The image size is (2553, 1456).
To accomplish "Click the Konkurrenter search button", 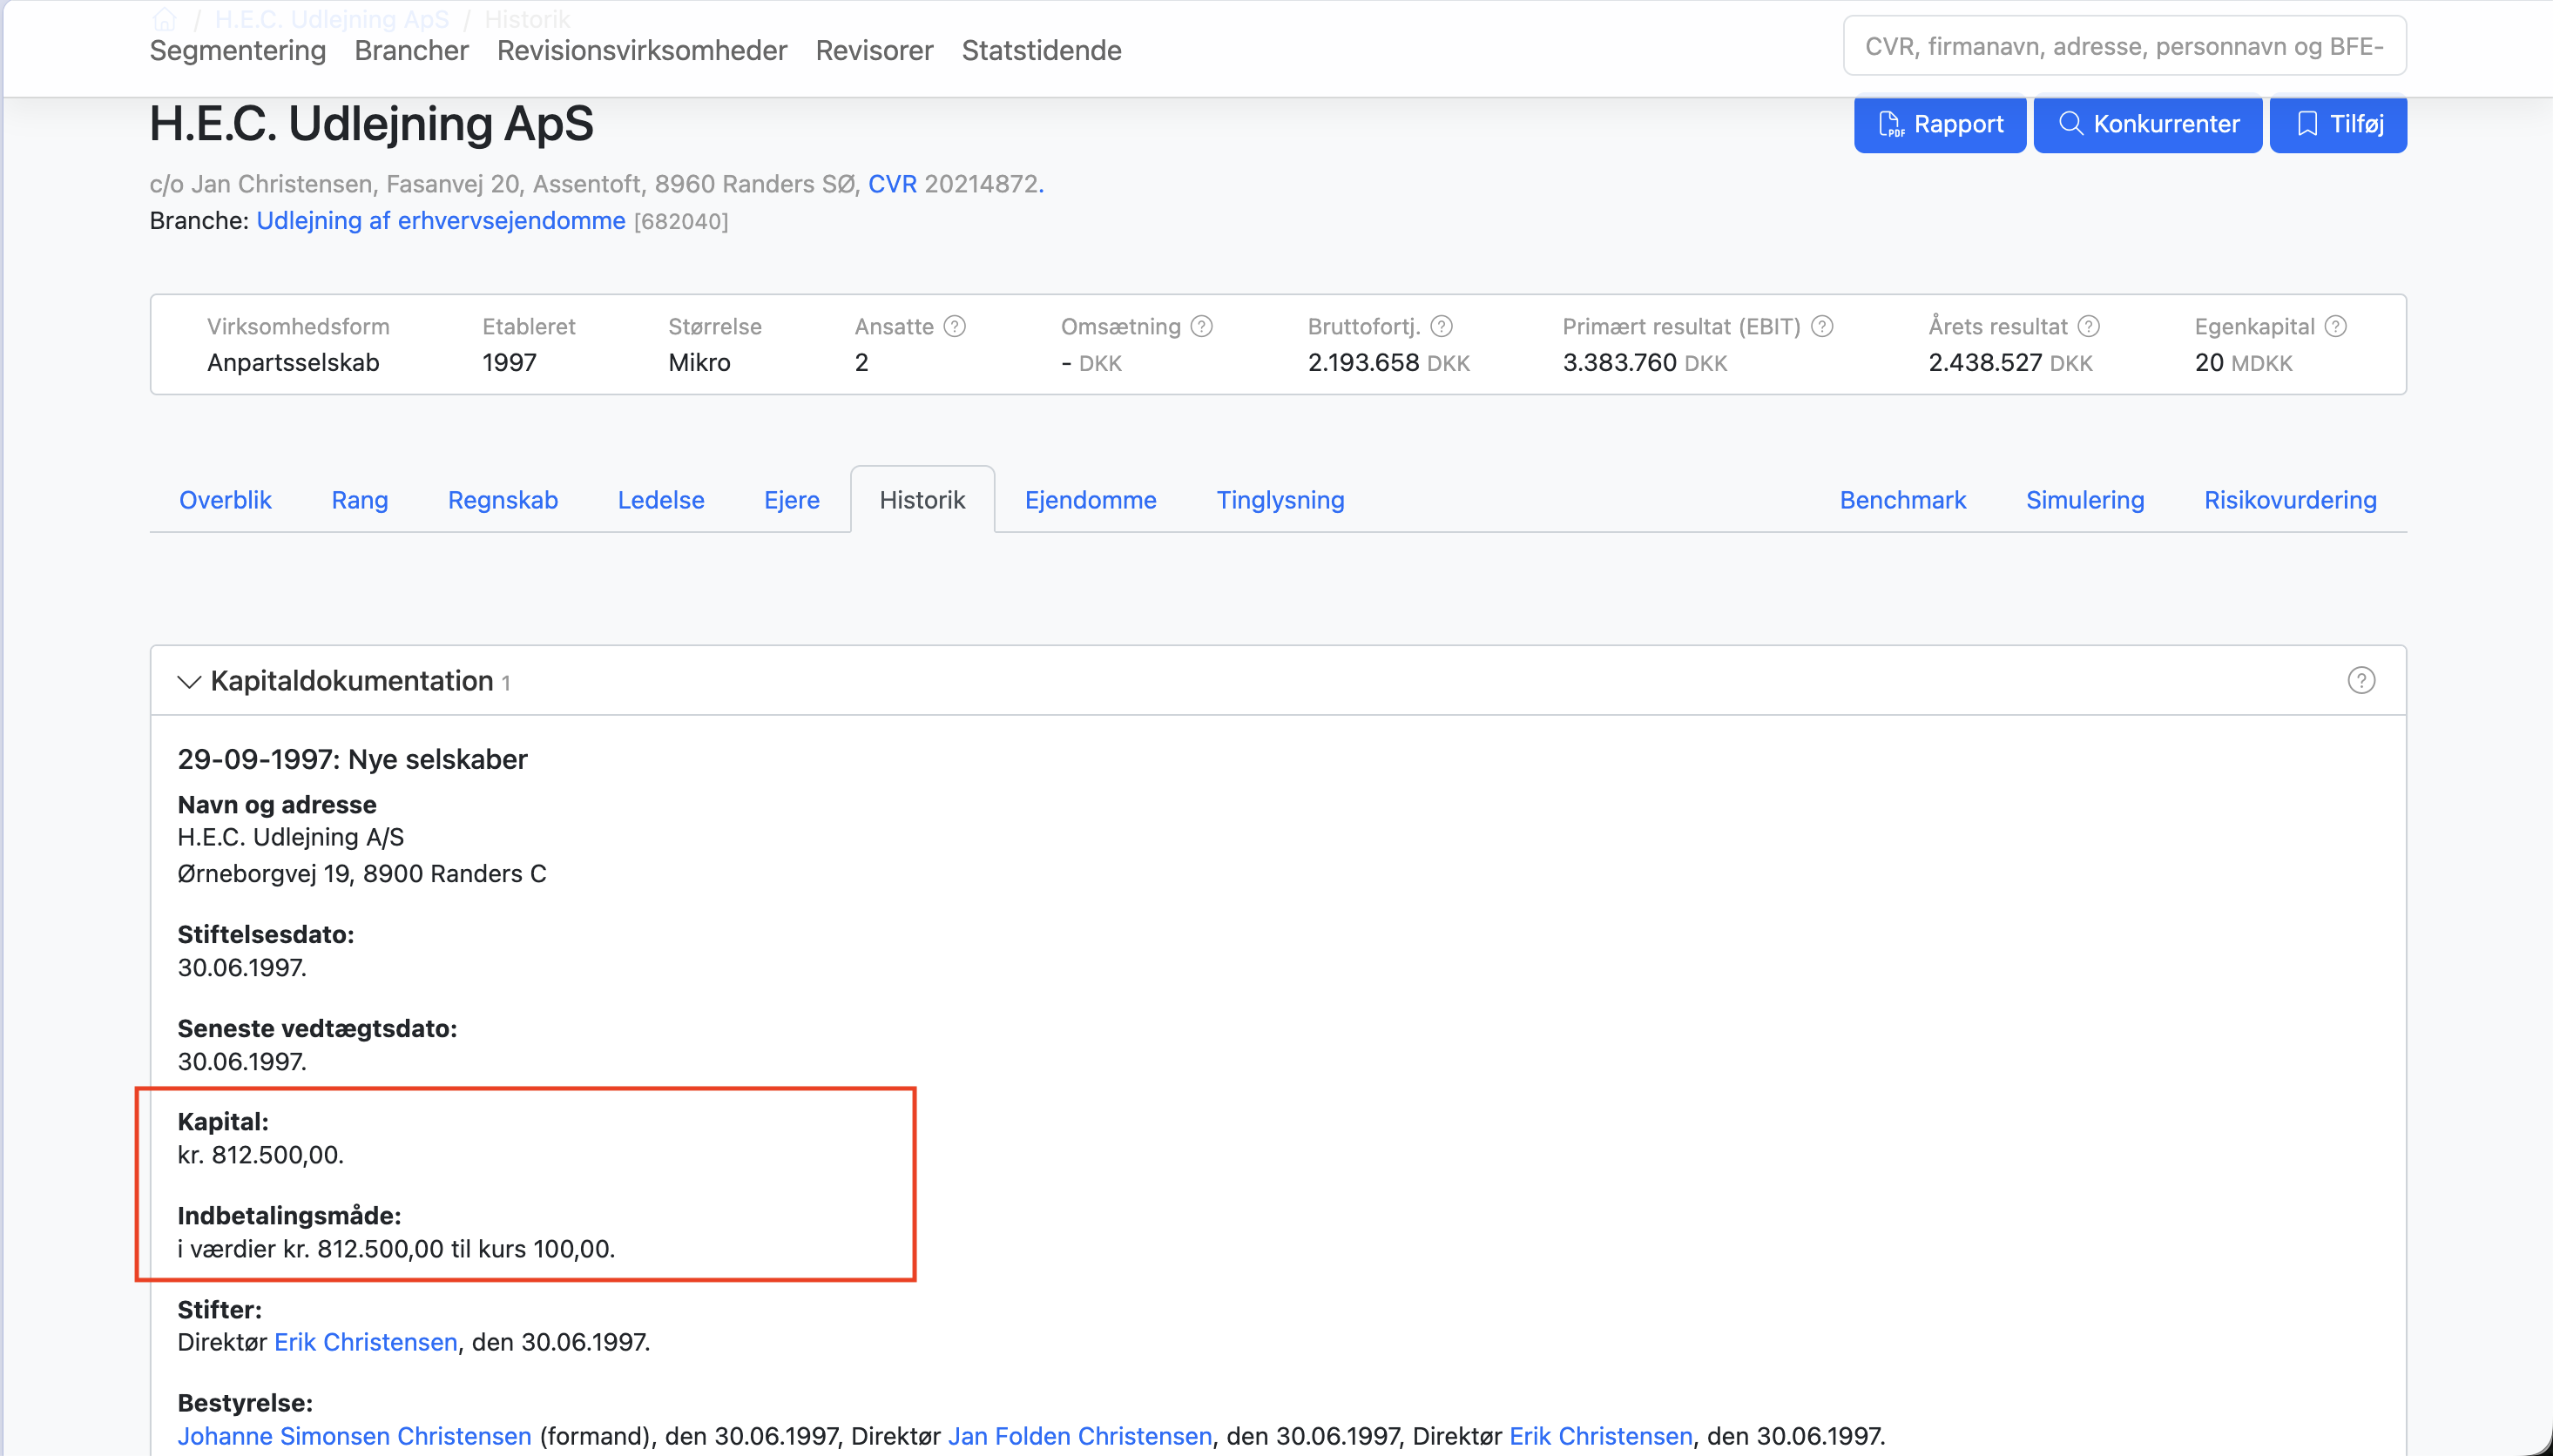I will click(2148, 124).
